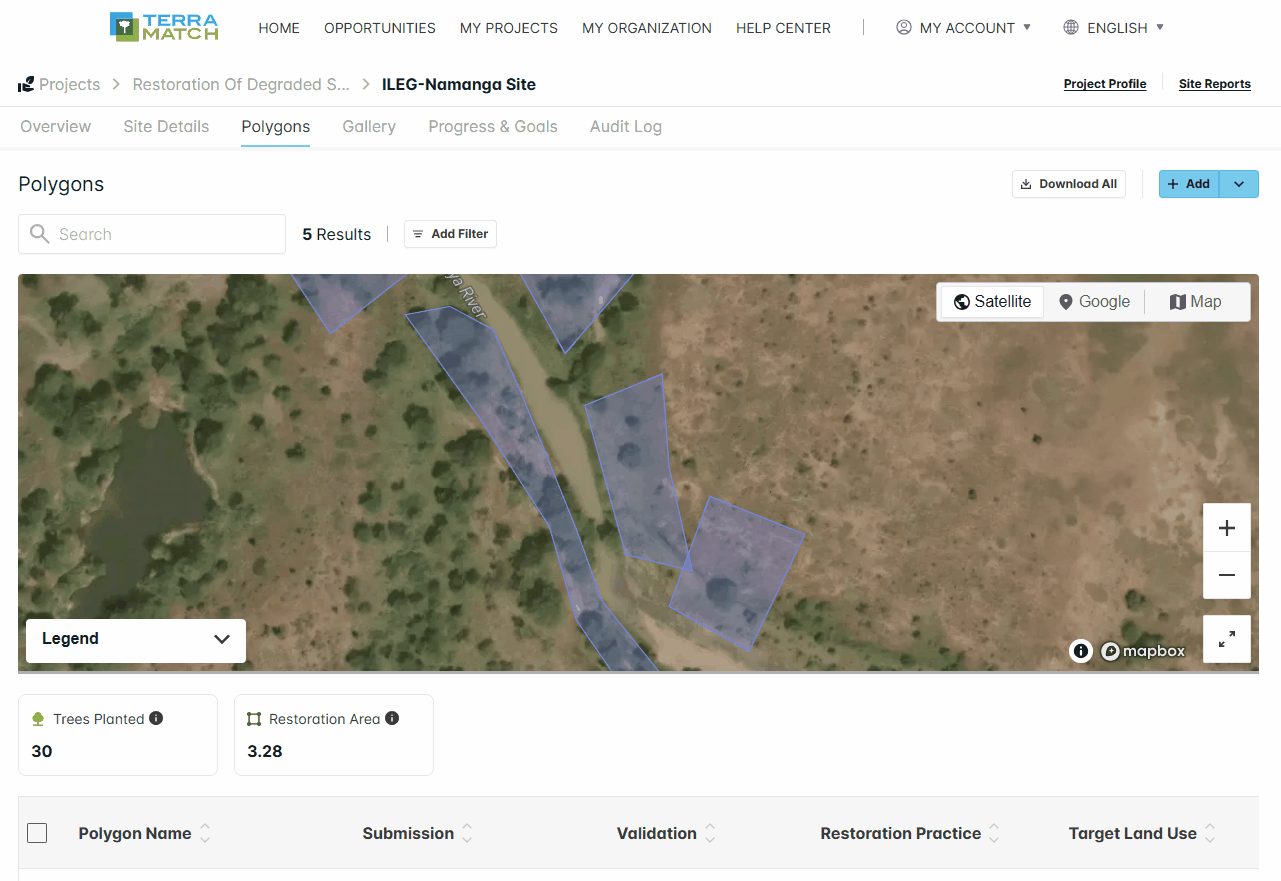Sort by Polygon Name arrows
This screenshot has height=881, width=1281.
(205, 833)
